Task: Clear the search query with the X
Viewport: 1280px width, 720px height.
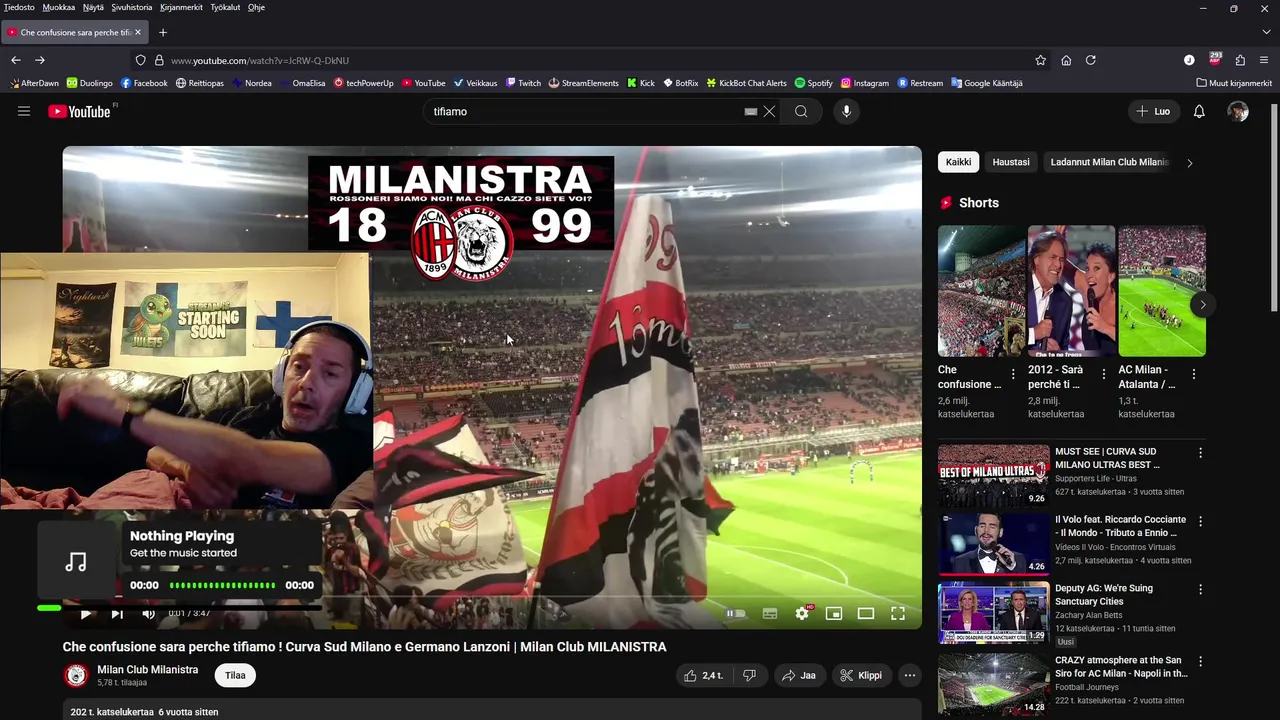Action: coord(769,111)
